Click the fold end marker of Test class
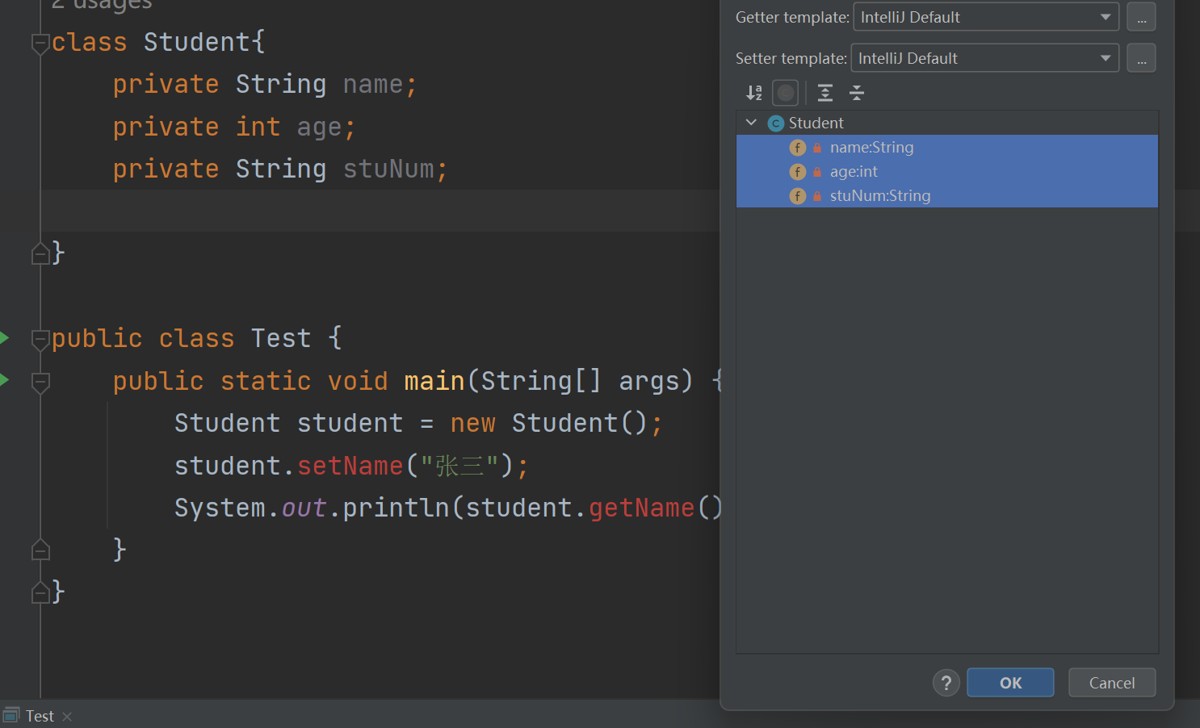The width and height of the screenshot is (1200, 728). coord(40,592)
